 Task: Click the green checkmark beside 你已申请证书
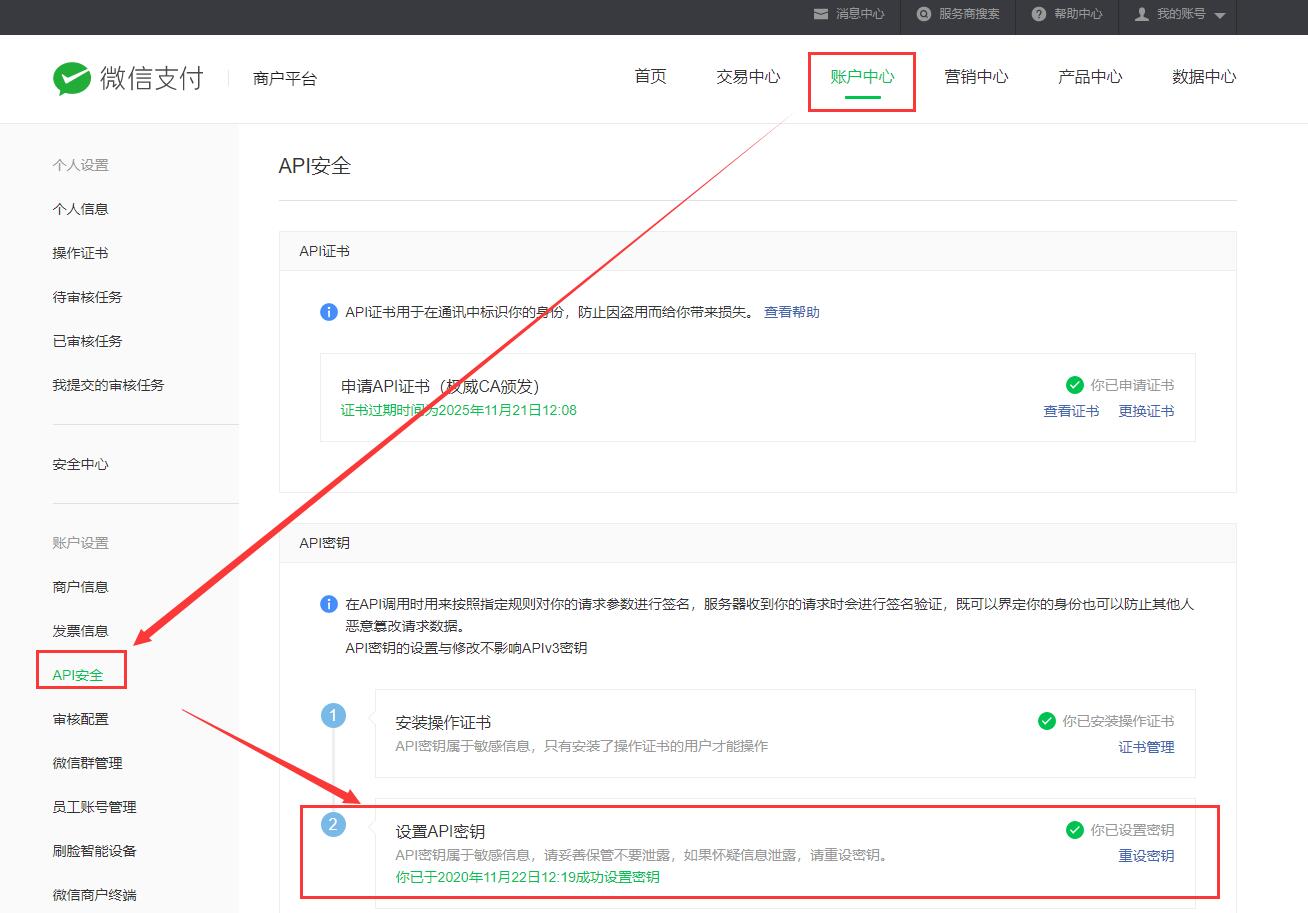click(x=1075, y=384)
